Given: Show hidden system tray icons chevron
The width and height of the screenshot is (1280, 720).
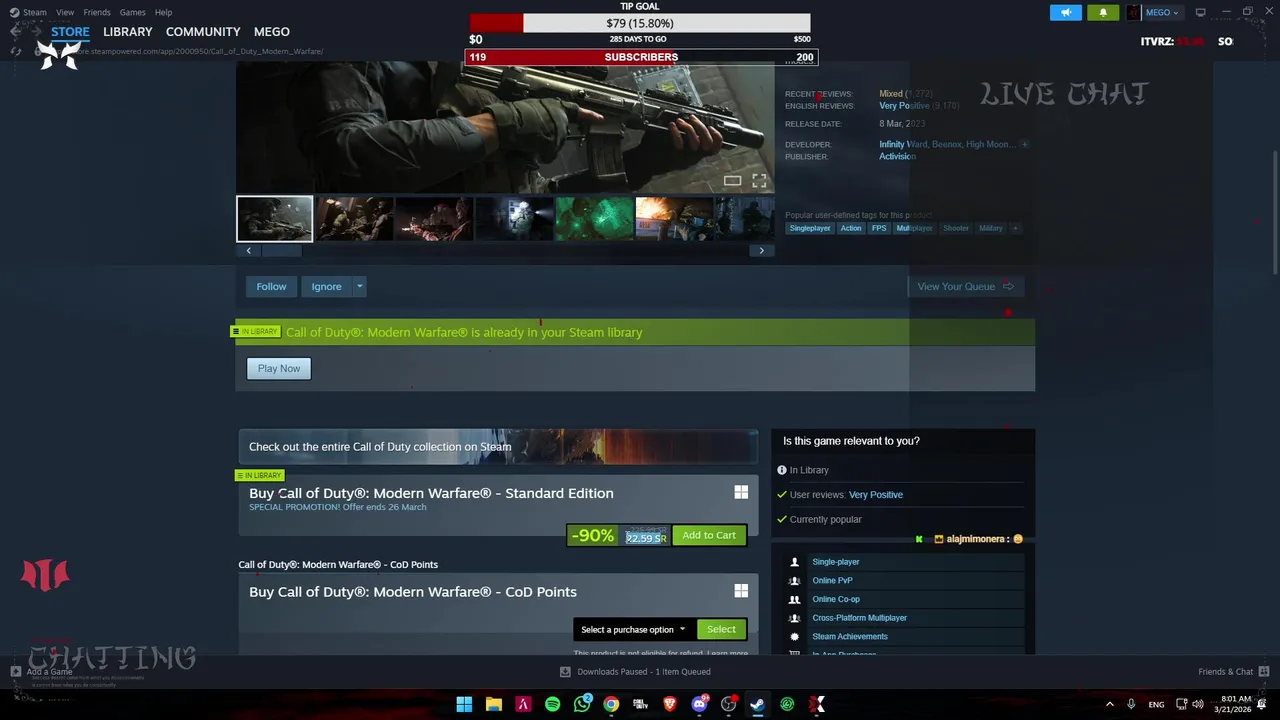Looking at the screenshot, I should 1109,705.
